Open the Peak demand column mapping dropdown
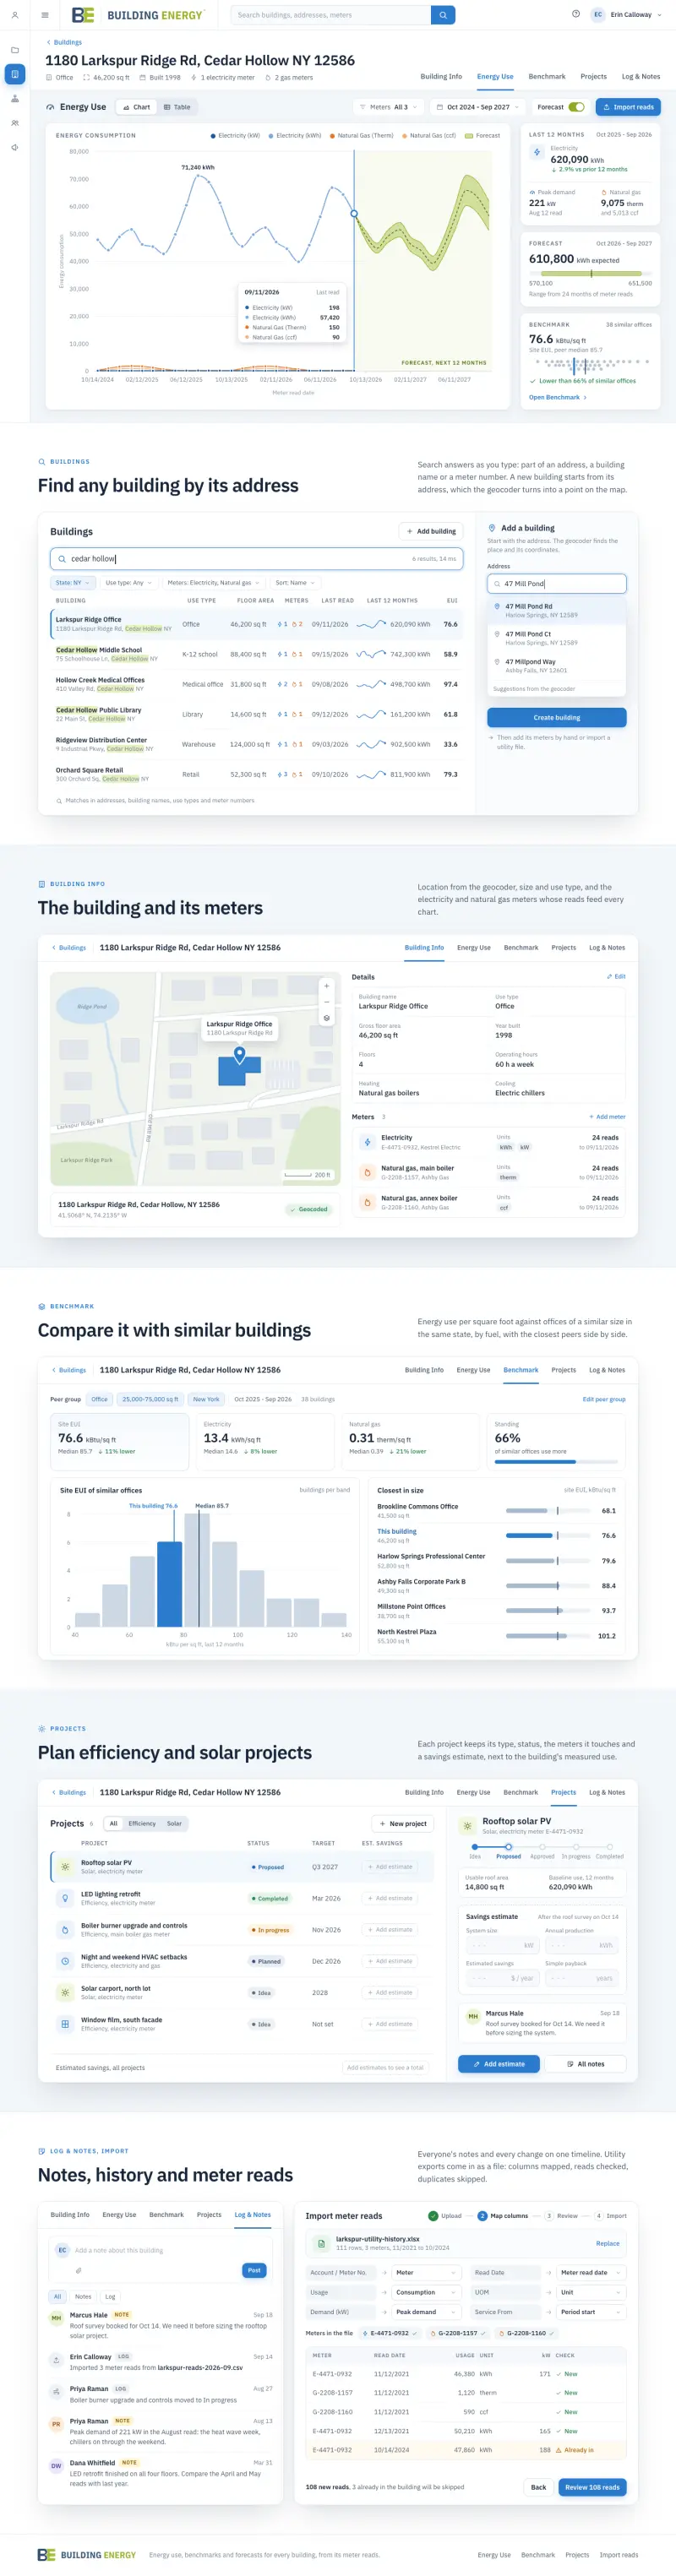 (x=426, y=2312)
